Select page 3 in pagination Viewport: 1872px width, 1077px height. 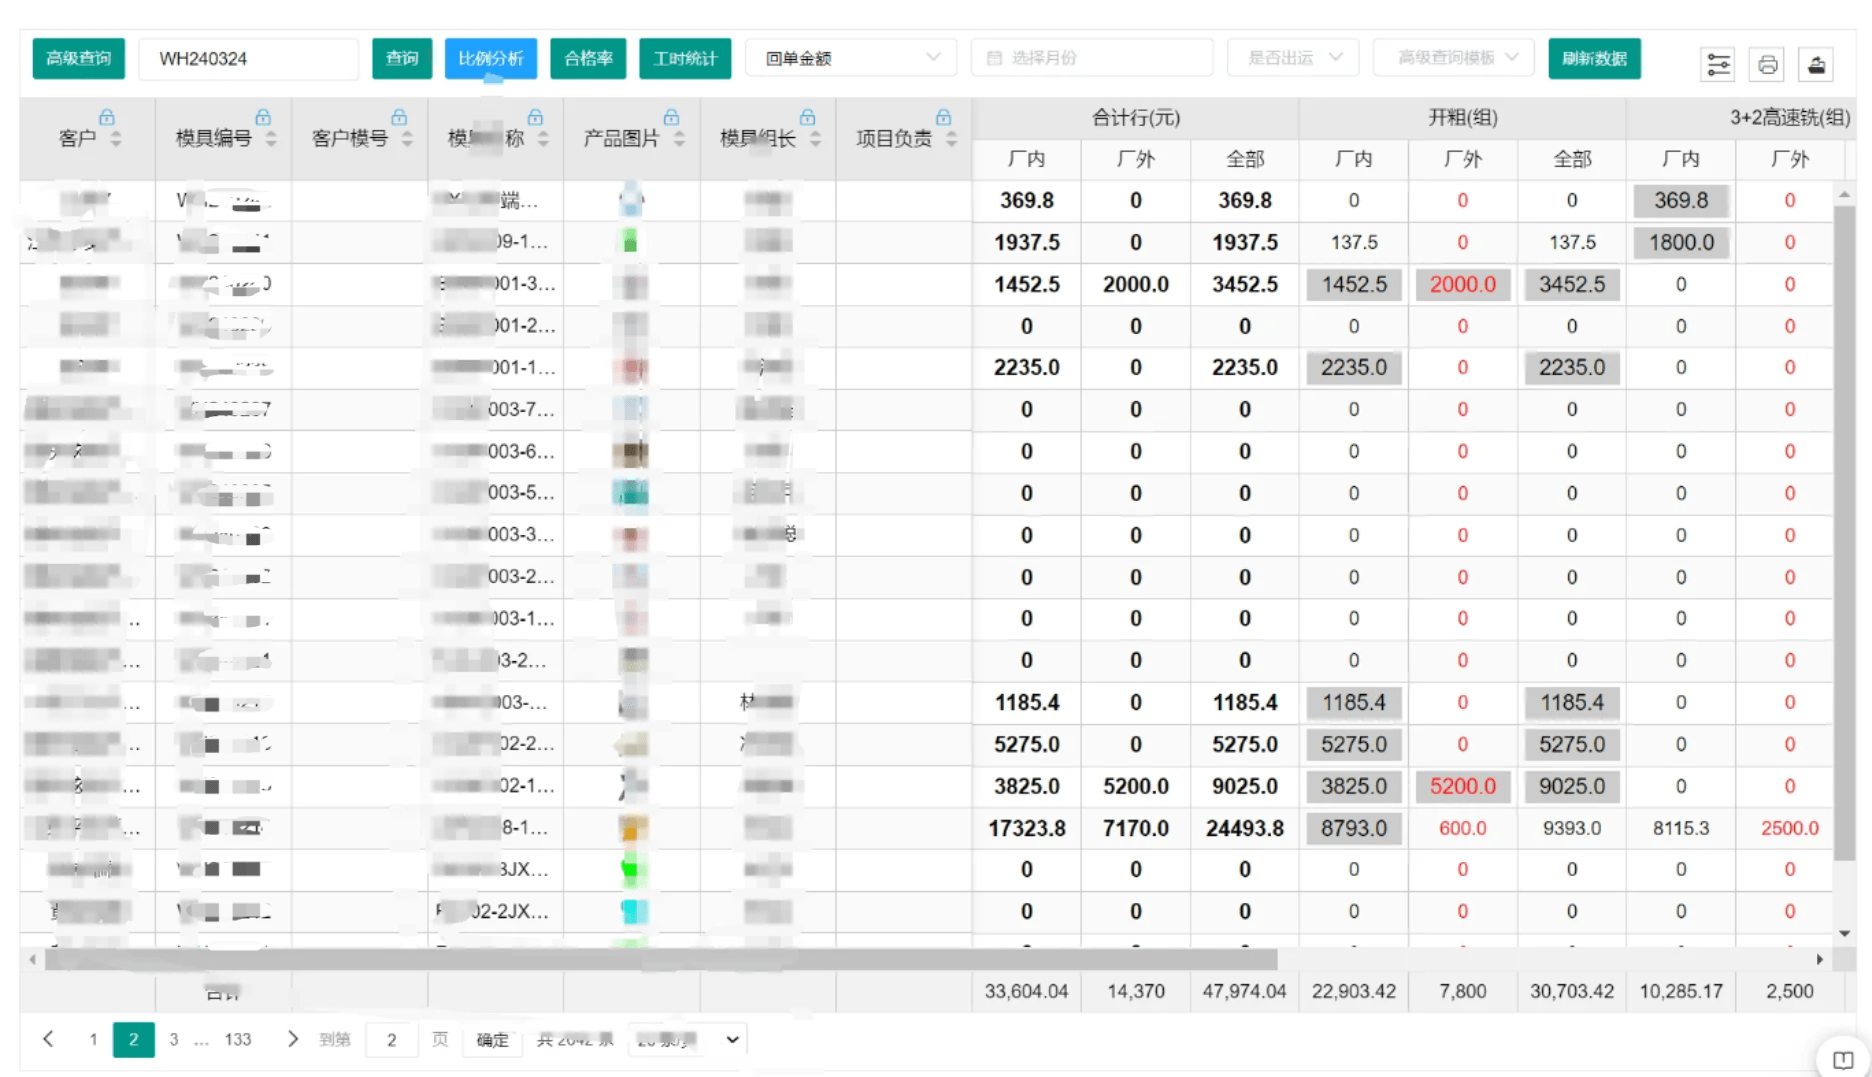point(174,1039)
